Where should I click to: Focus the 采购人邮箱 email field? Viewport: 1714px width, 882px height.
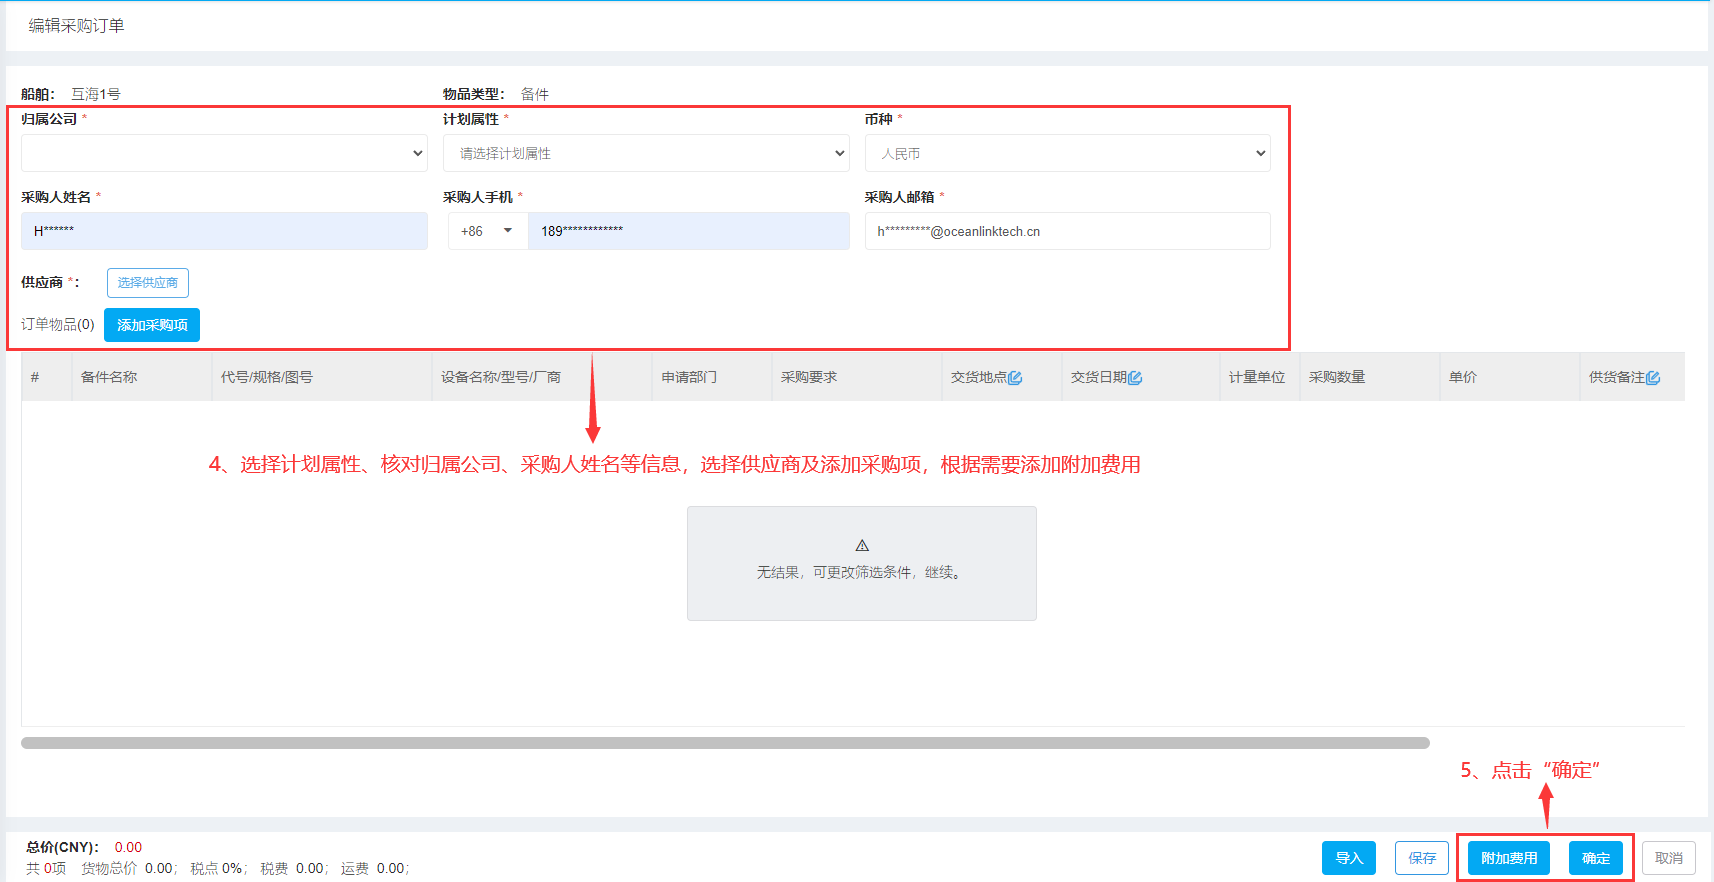coord(1068,231)
